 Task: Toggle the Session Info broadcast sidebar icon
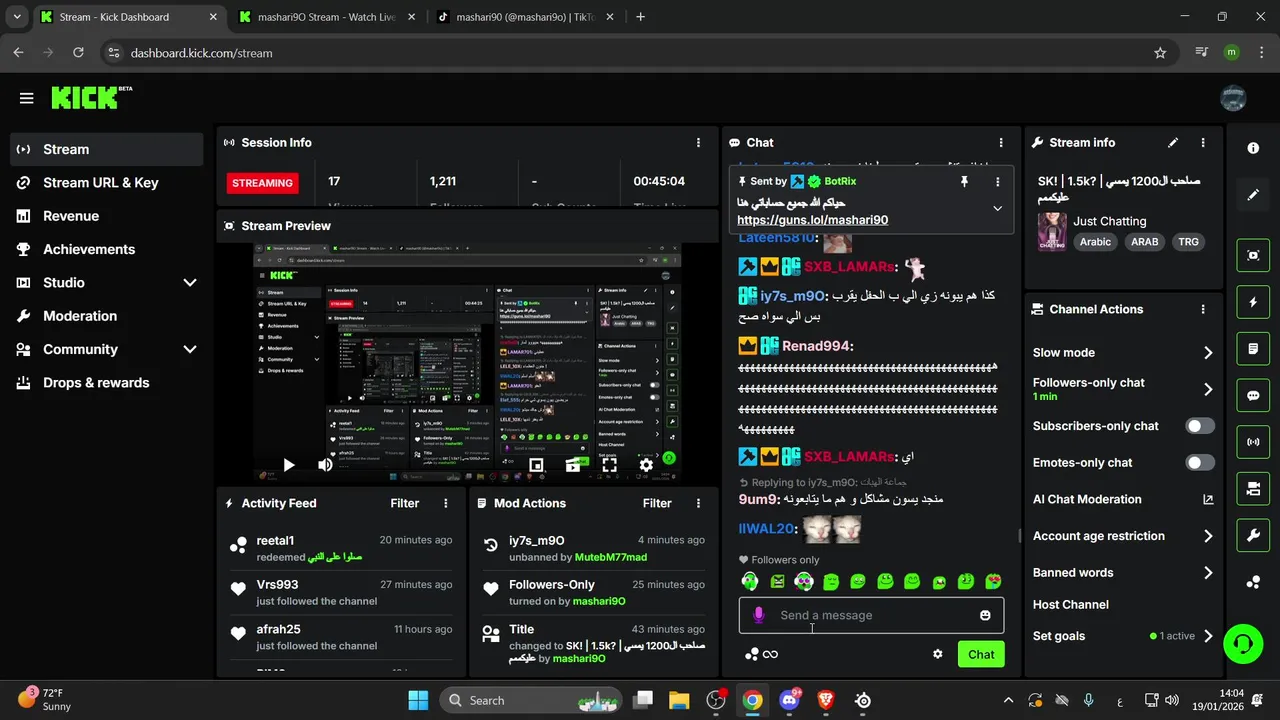(1253, 441)
